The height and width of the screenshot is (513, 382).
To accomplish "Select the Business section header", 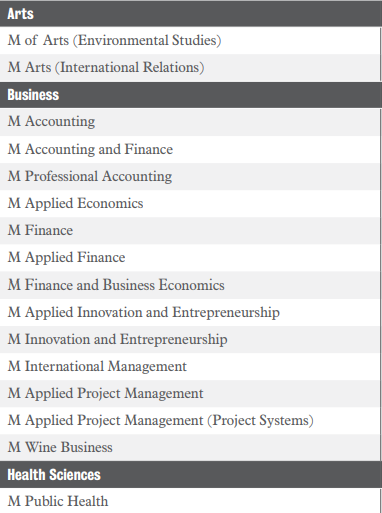I will [190, 95].
